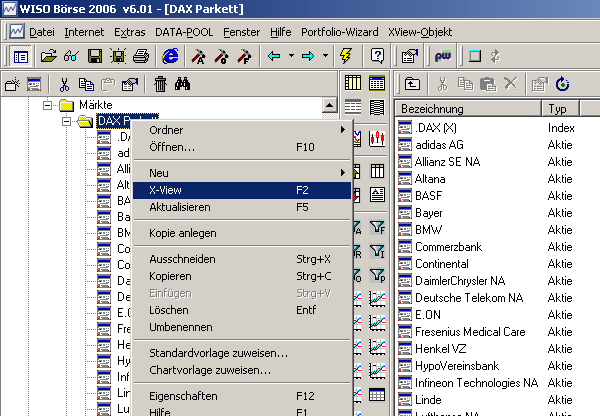Select Infineon Technologies NA in the list
Viewport: 600px width, 416px height.
[476, 383]
